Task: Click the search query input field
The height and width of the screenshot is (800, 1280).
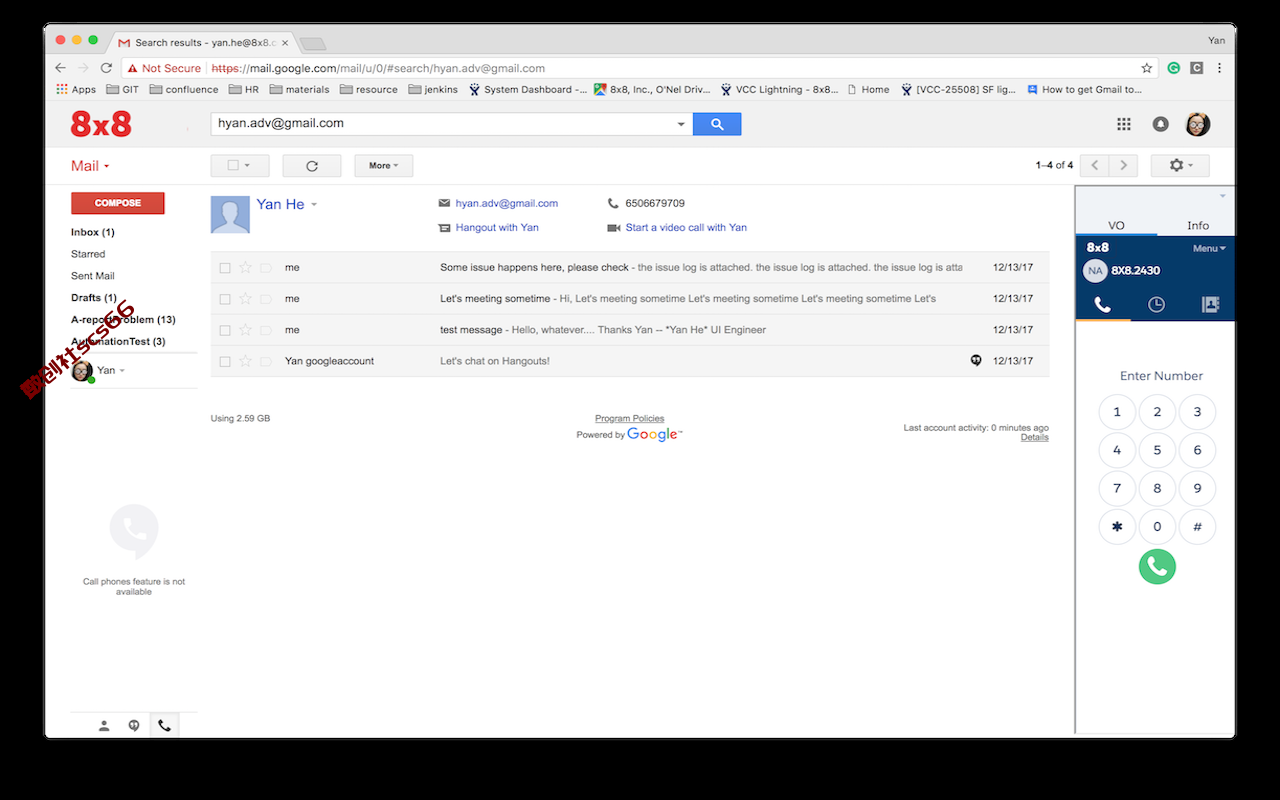Action: tap(442, 124)
